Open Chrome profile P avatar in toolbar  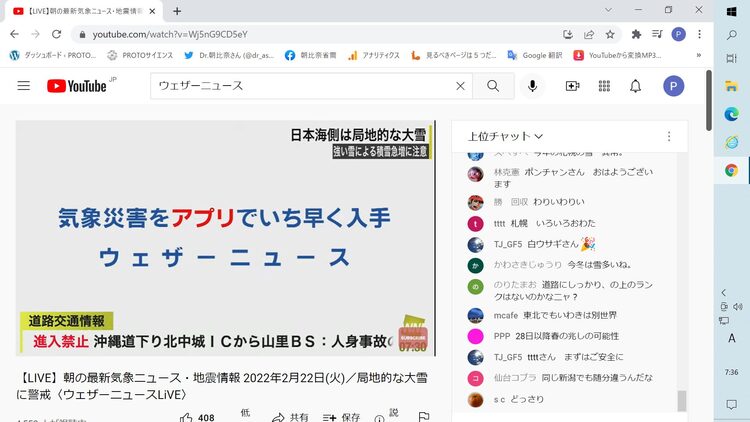(x=678, y=34)
